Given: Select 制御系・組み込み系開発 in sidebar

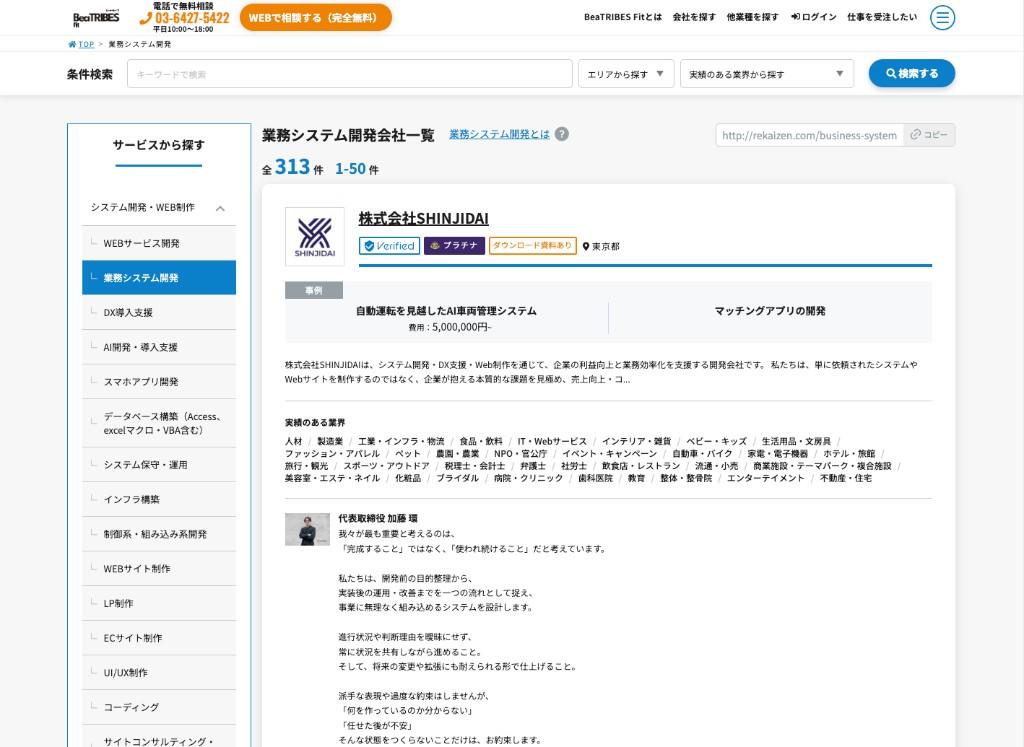Looking at the screenshot, I should point(159,533).
